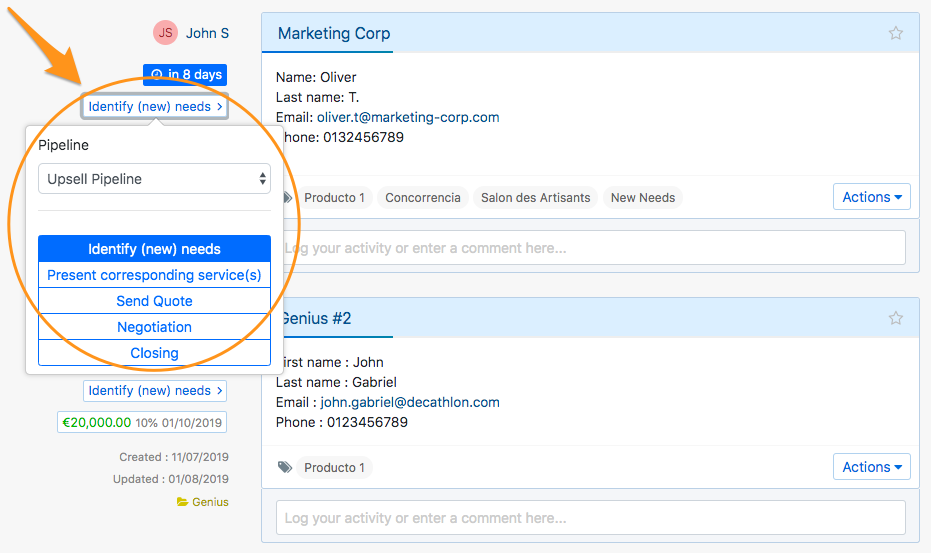The height and width of the screenshot is (553, 931).
Task: Expand the lower 'Identify (new) needs' step button
Action: pos(155,391)
